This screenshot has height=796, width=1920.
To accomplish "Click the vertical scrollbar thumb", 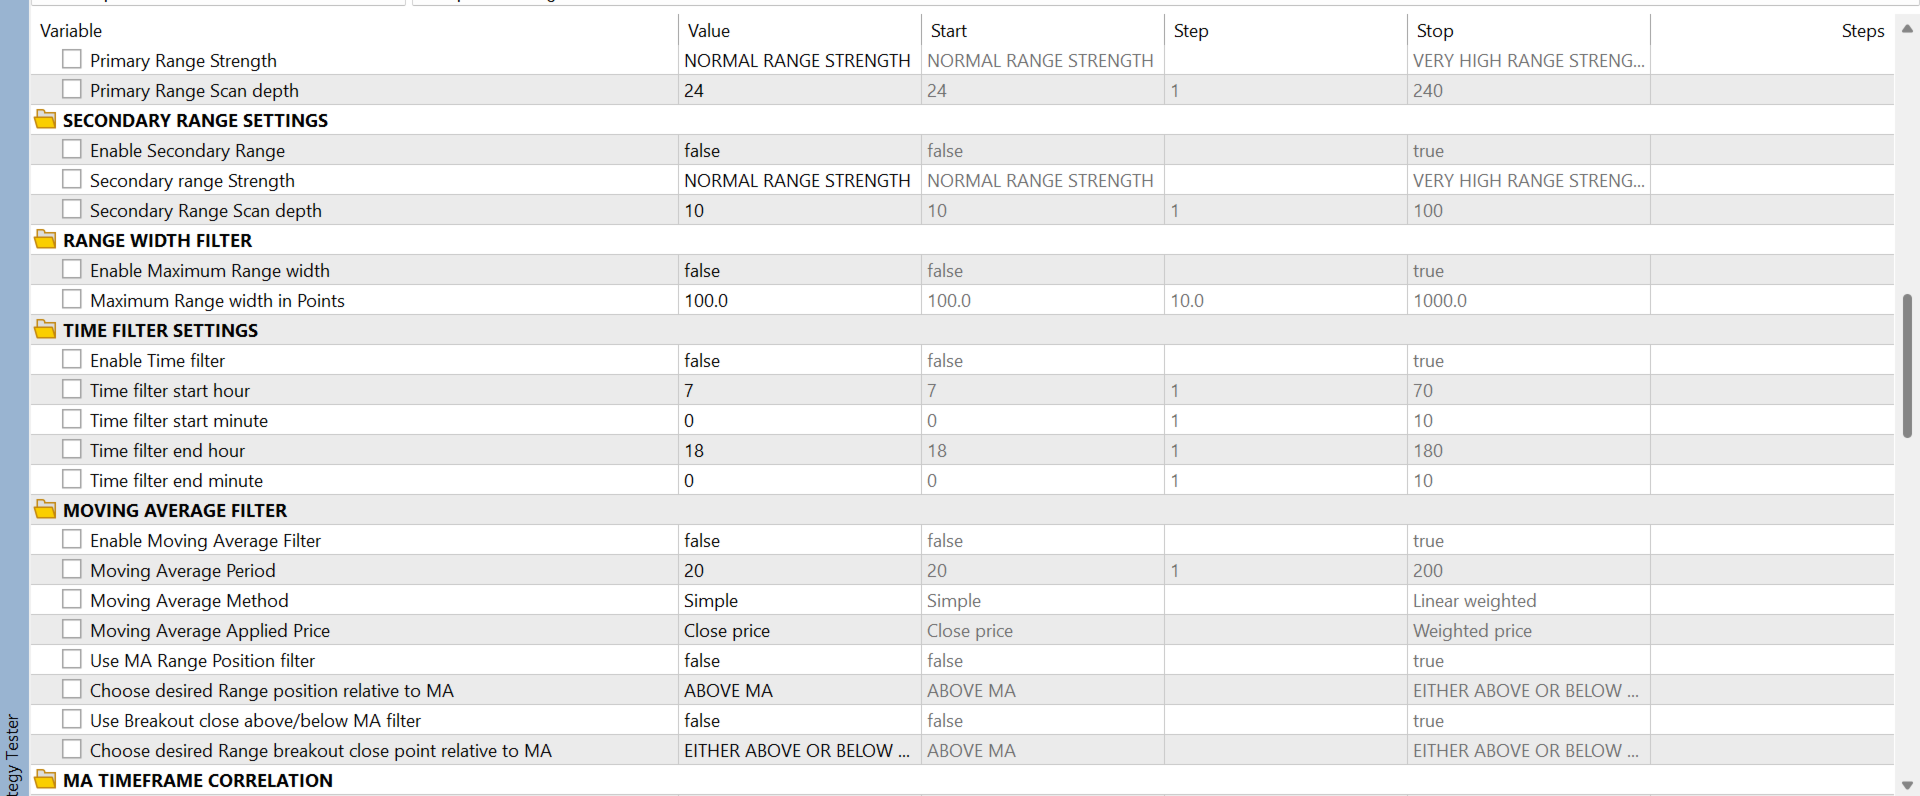I will (1907, 365).
